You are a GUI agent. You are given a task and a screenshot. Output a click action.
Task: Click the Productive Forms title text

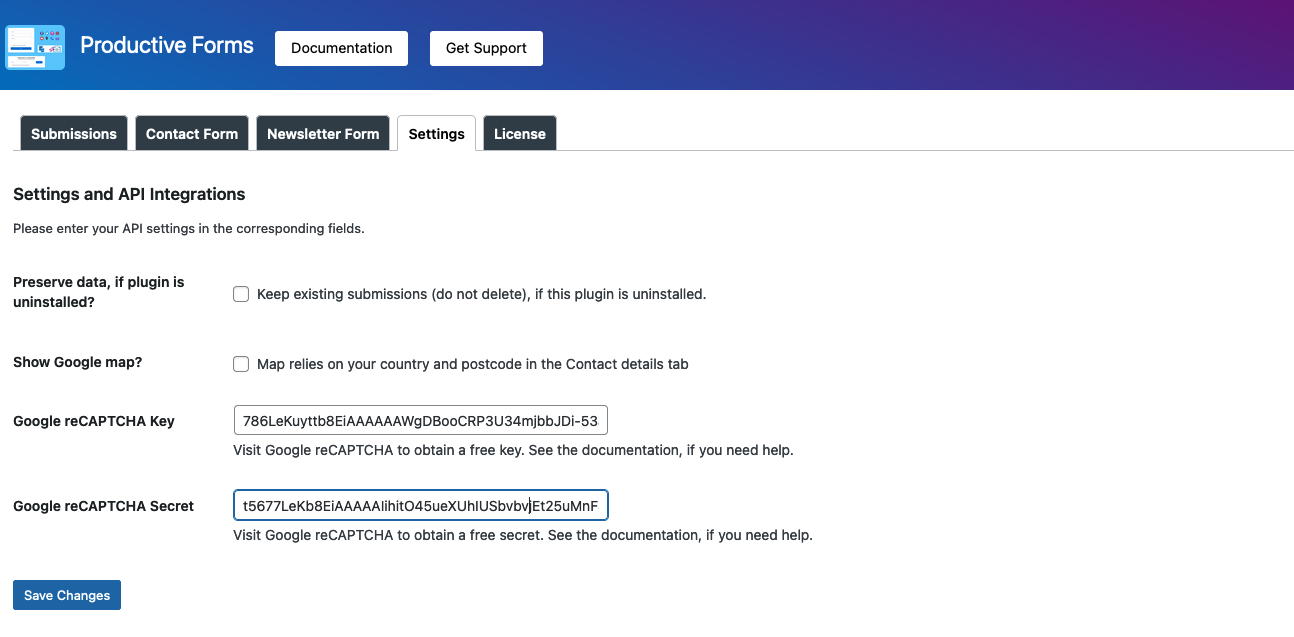pyautogui.click(x=167, y=46)
